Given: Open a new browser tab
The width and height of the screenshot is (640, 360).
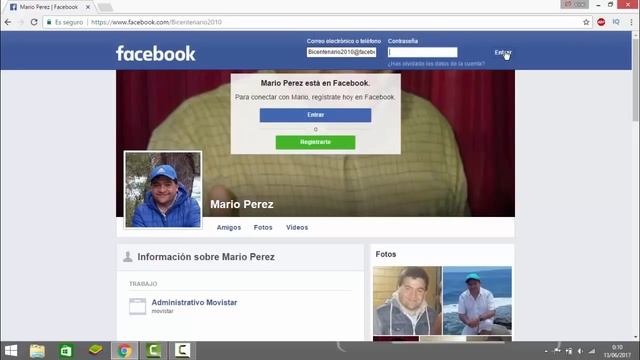Looking at the screenshot, I should [105, 7].
